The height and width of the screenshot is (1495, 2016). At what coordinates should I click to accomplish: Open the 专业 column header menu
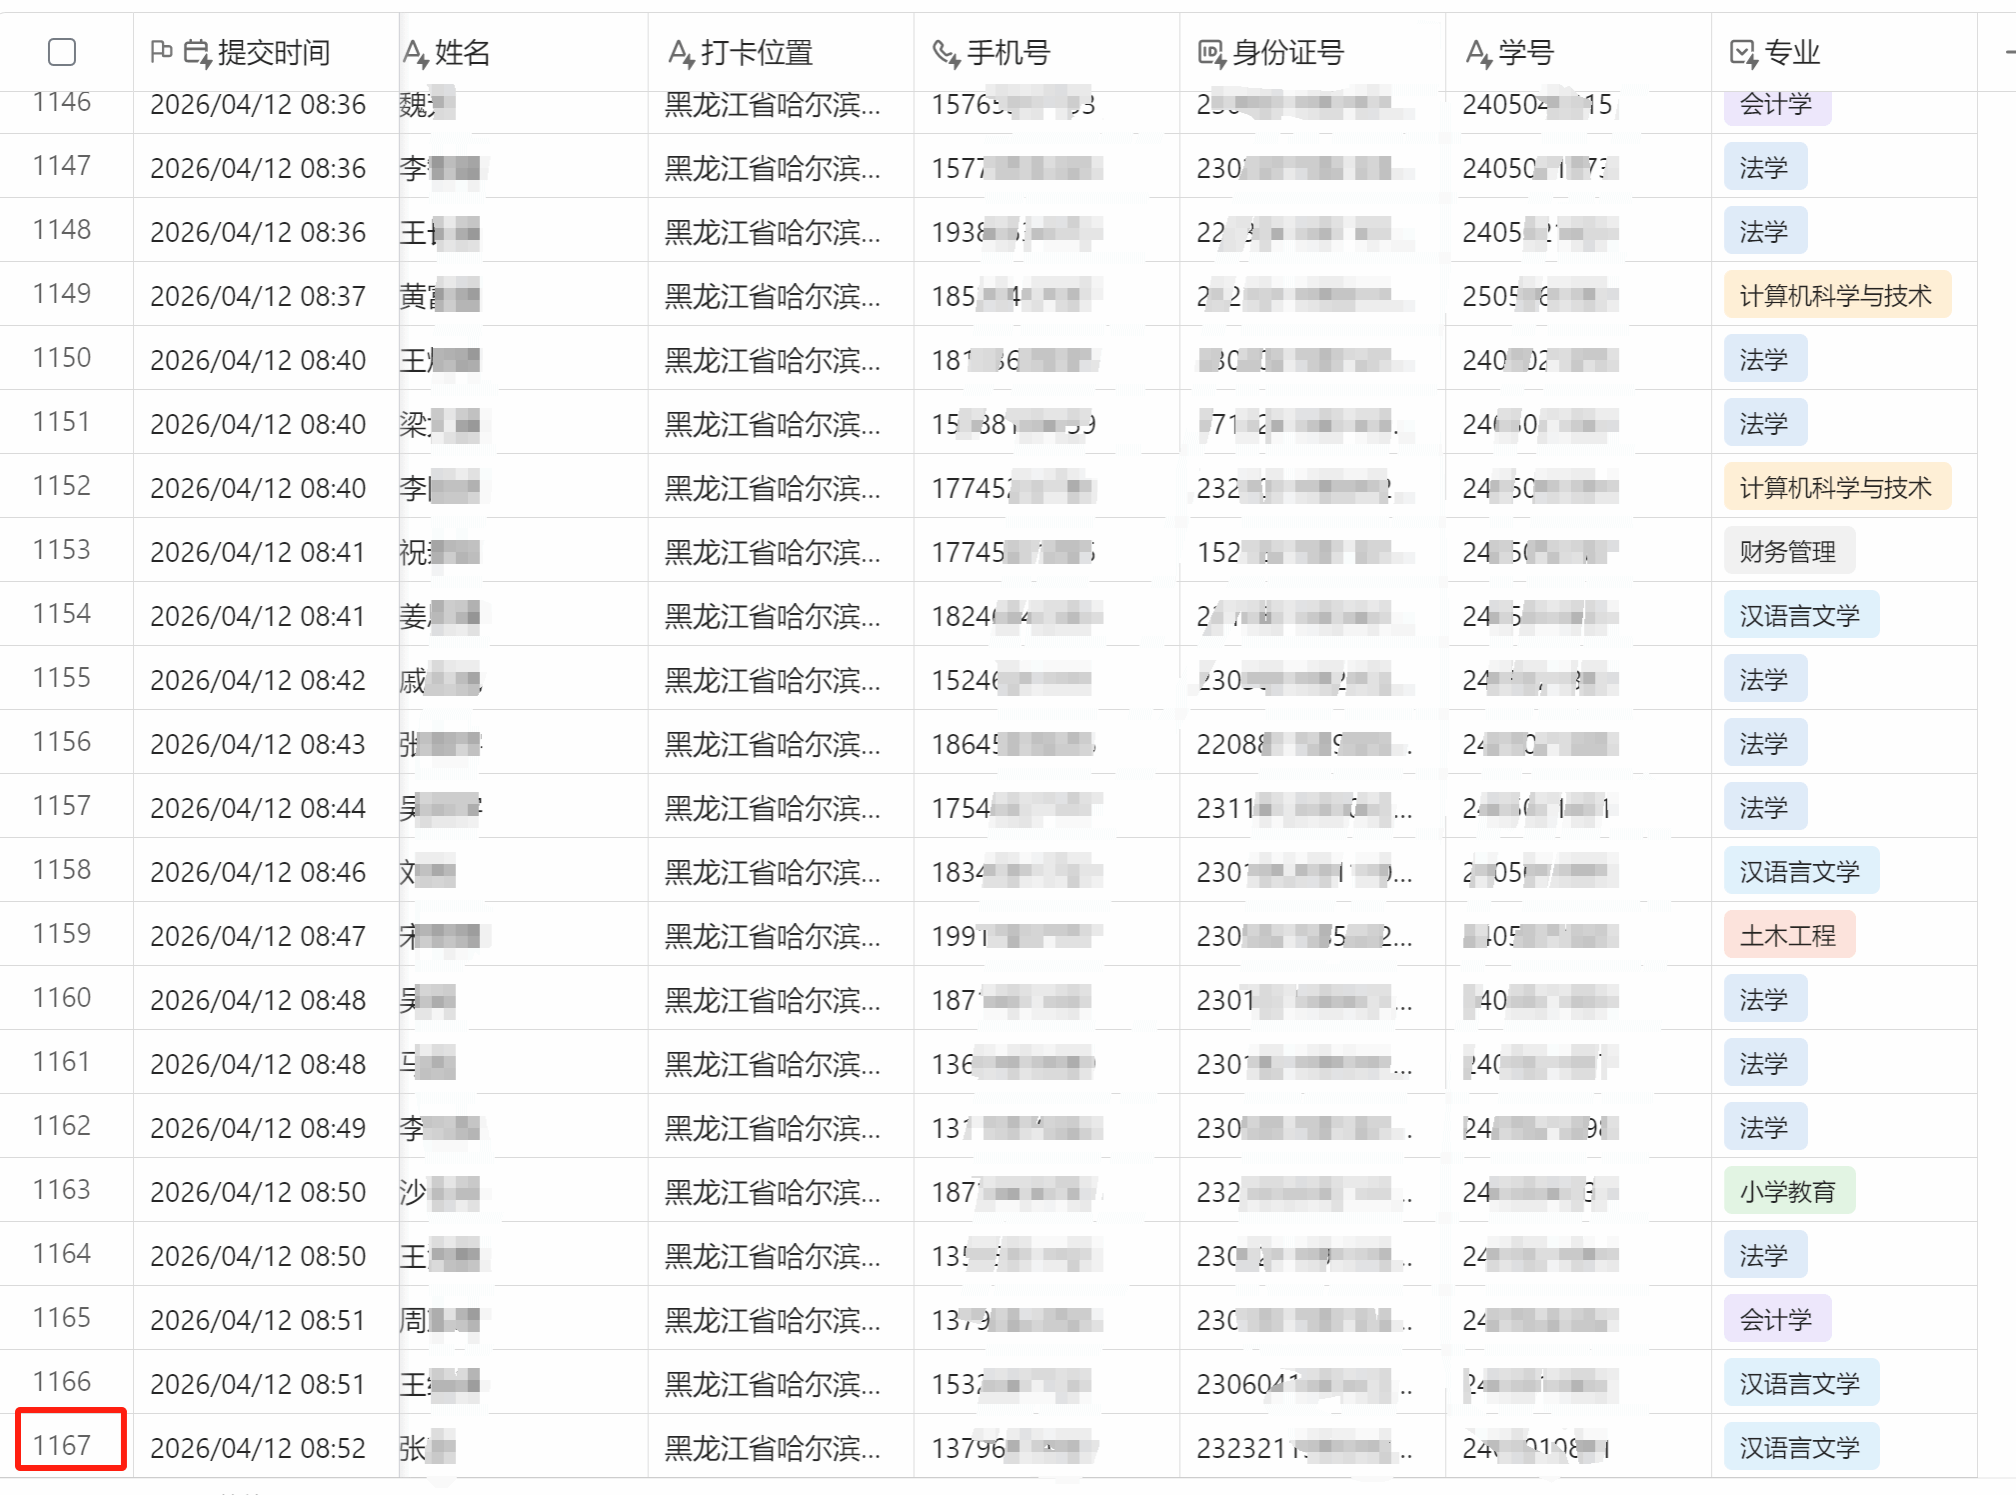click(1792, 53)
